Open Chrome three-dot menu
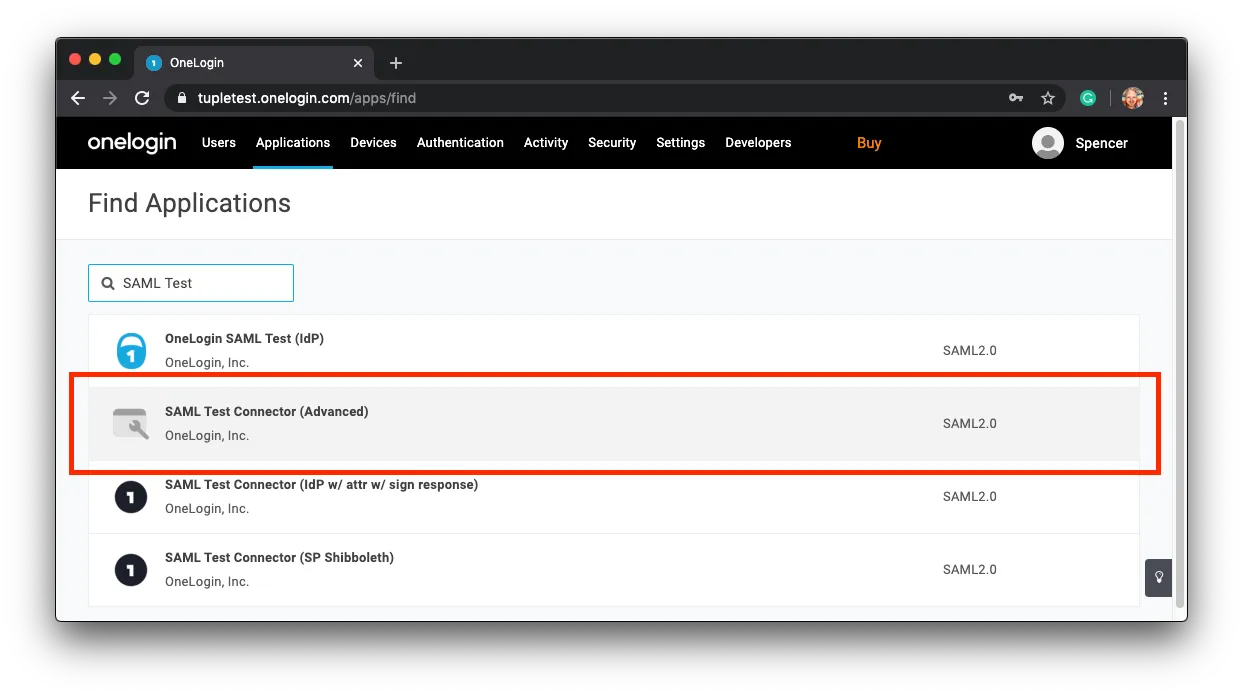This screenshot has width=1243, height=695. (x=1165, y=98)
